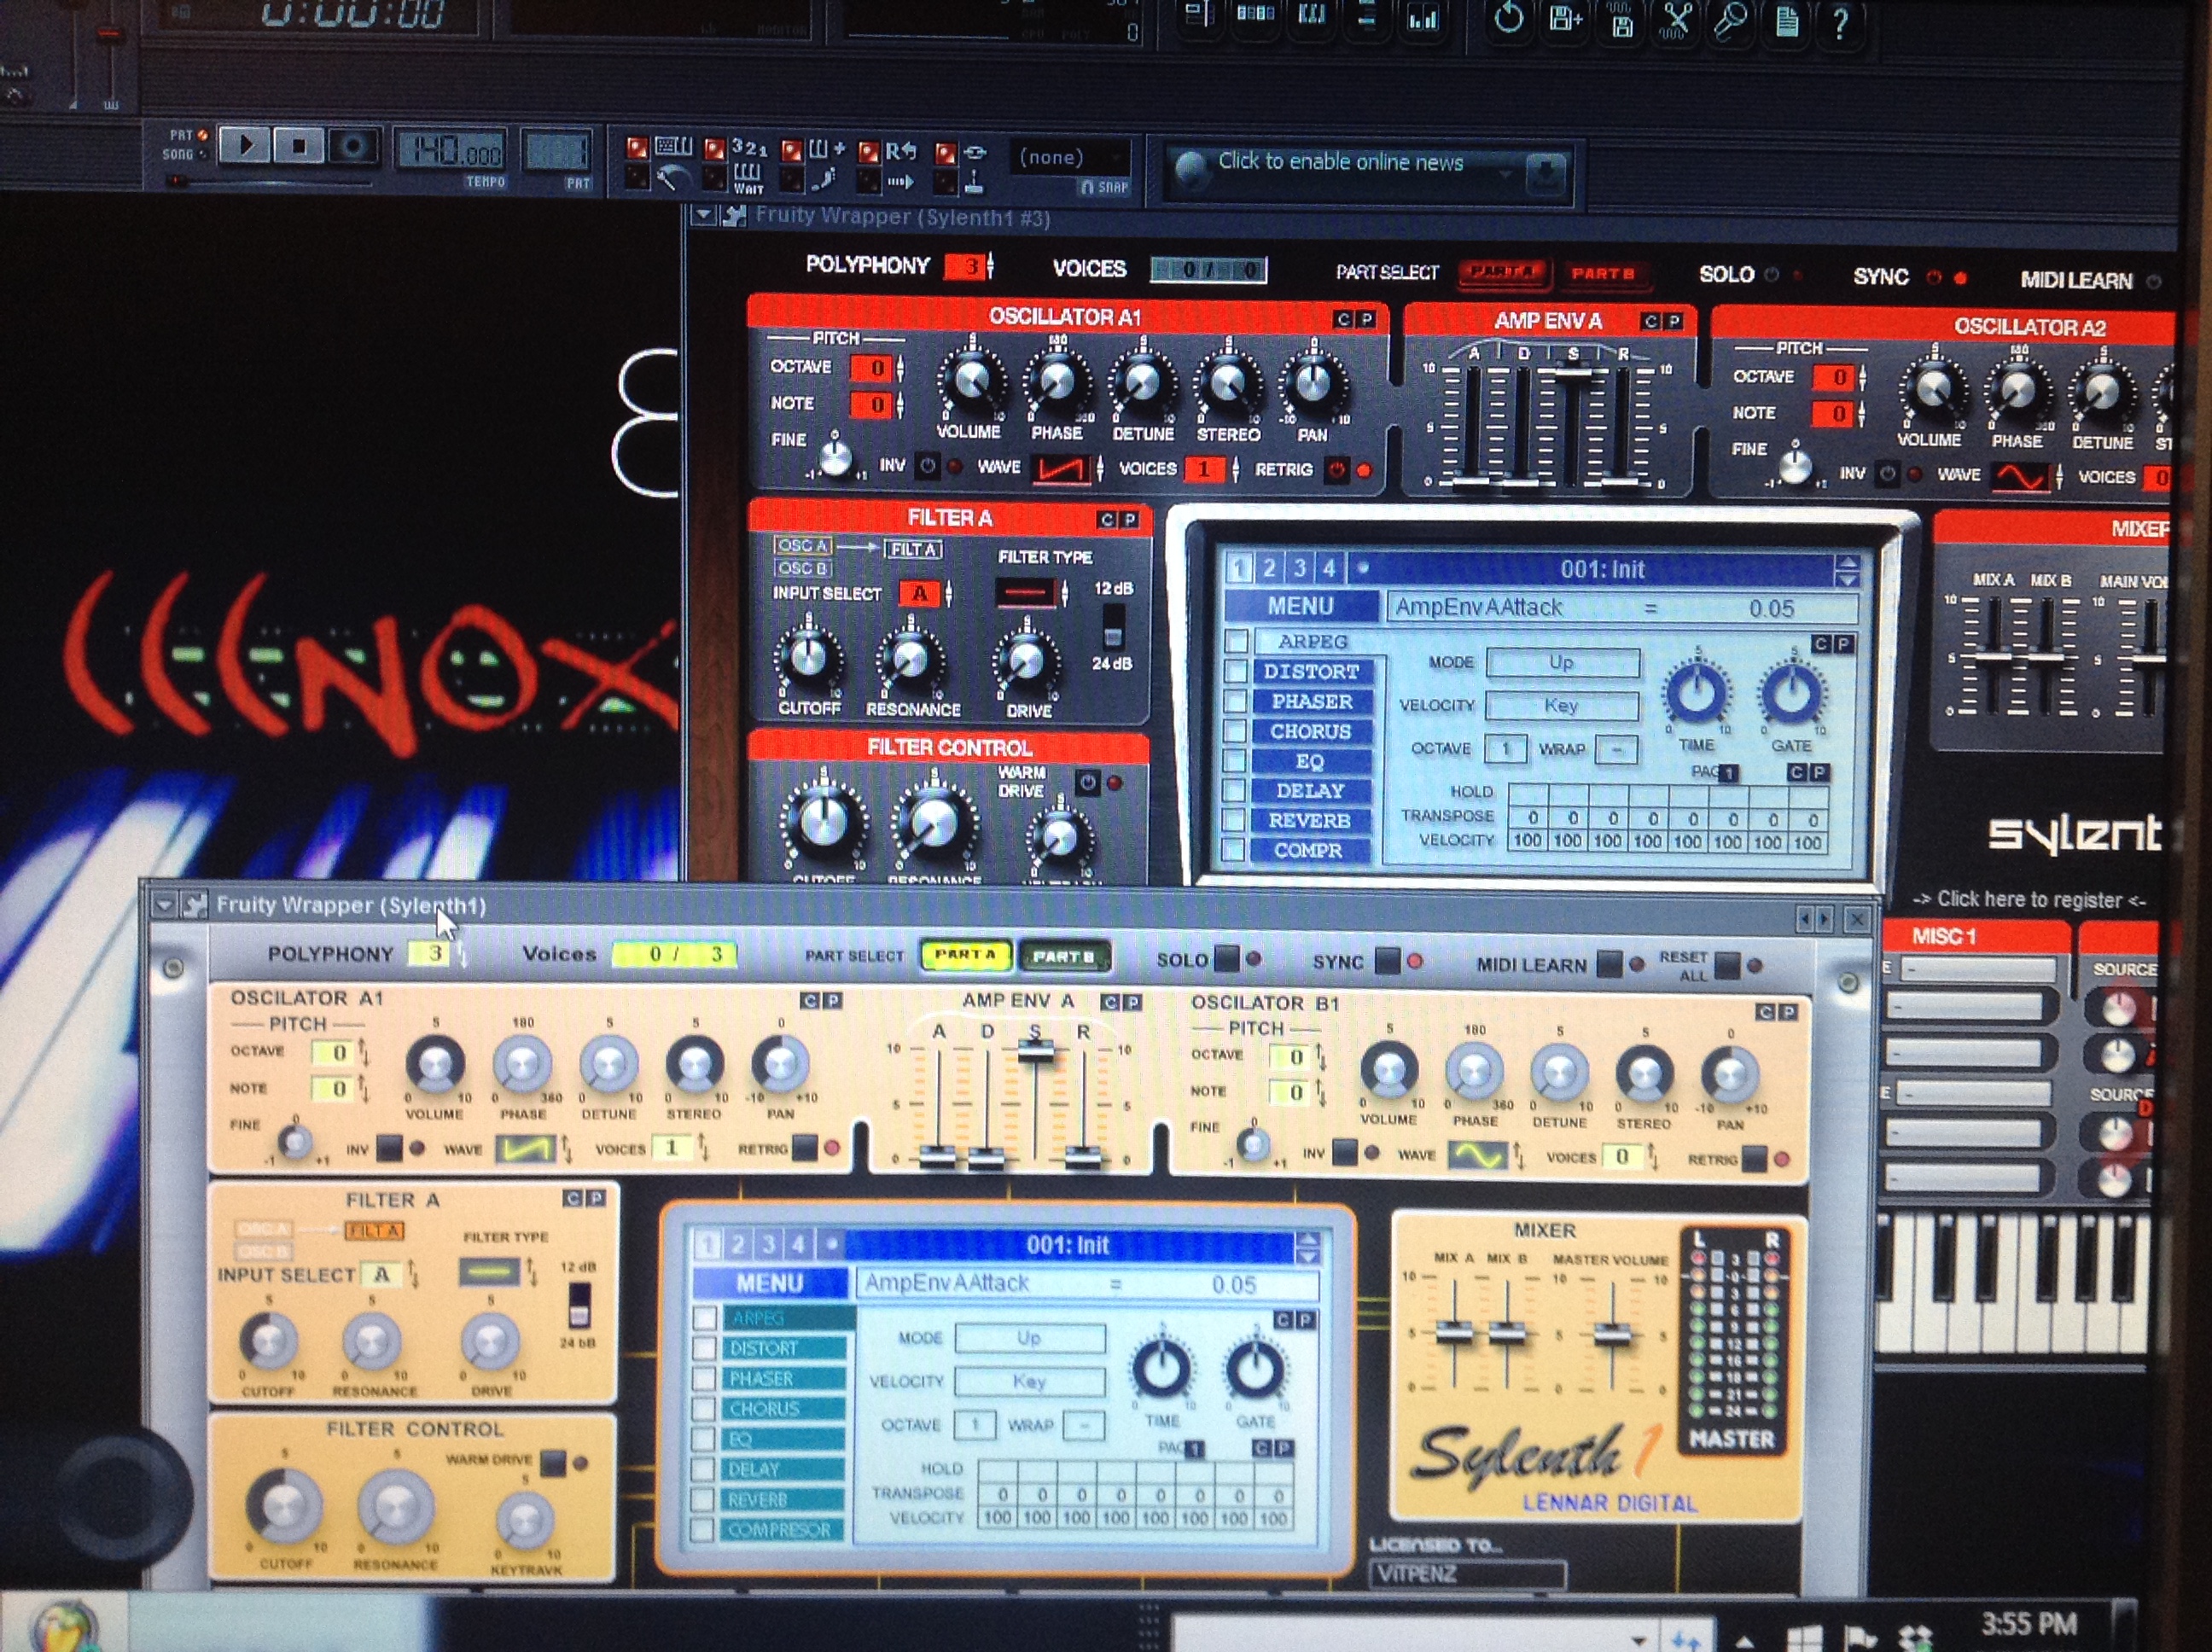Check the DISTORT checkbox in Sylenth1 #3 display
The image size is (2212, 1652).
coord(1236,671)
